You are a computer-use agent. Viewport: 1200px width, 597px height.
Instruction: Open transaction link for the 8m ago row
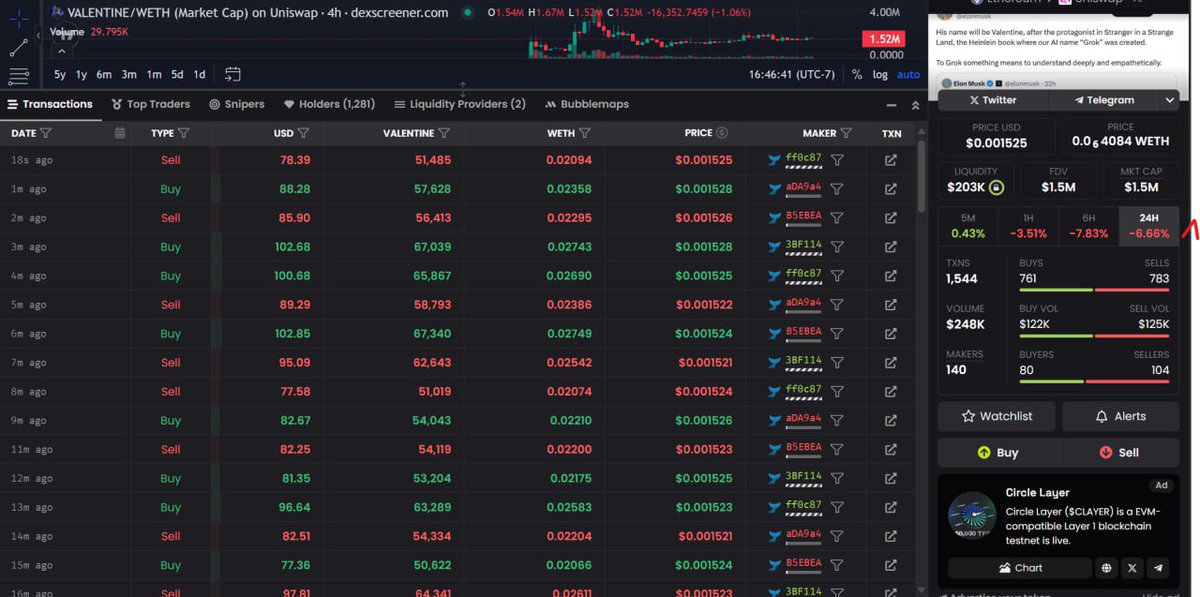[891, 392]
